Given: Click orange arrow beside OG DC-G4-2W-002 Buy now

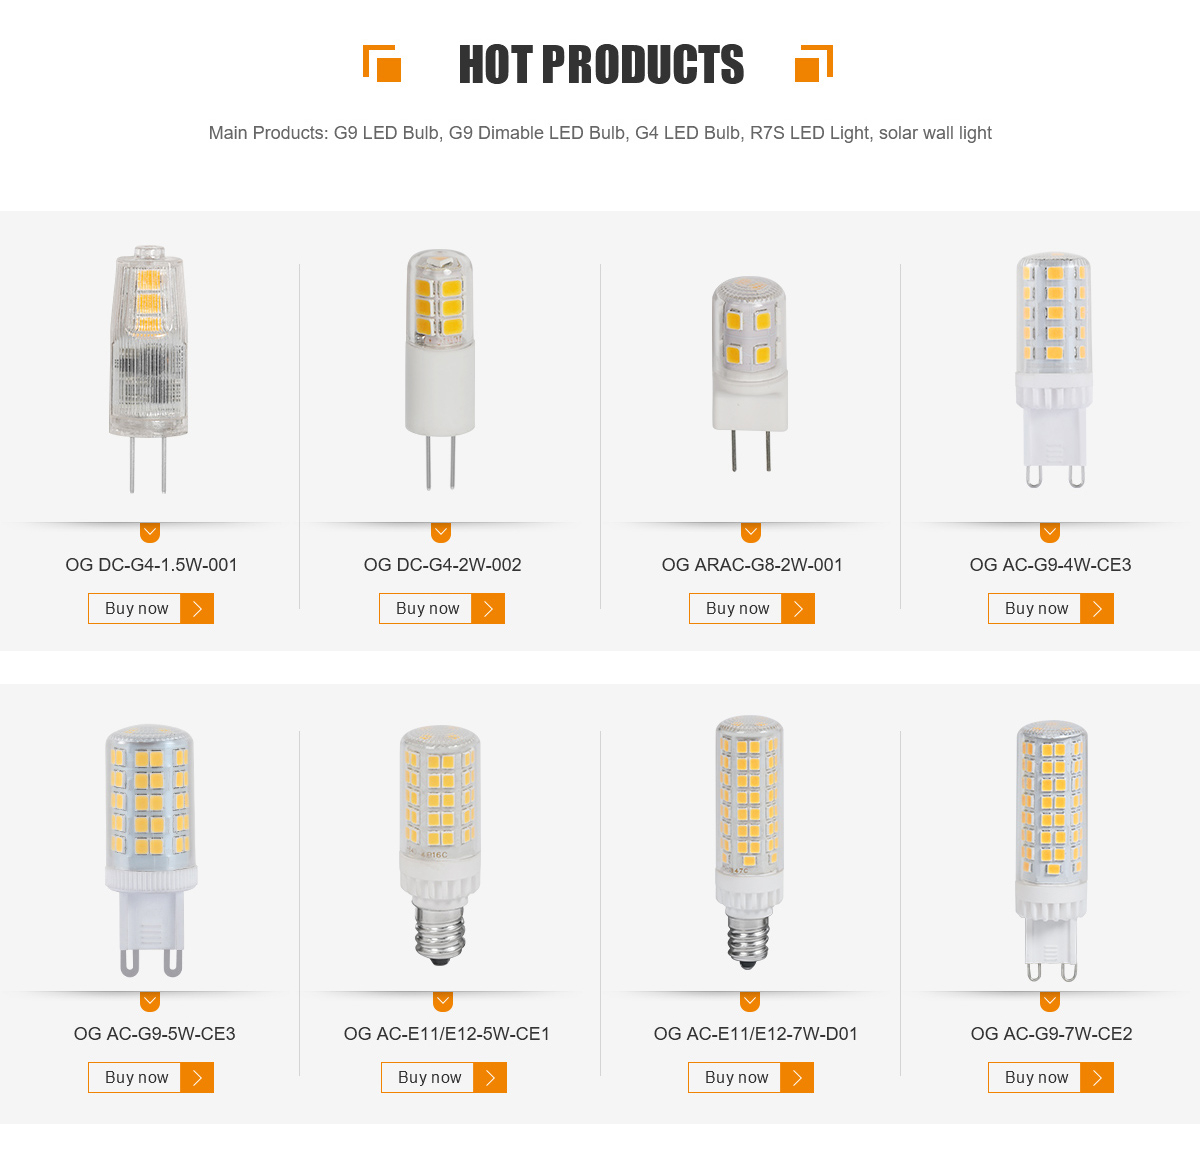Looking at the screenshot, I should pyautogui.click(x=488, y=609).
